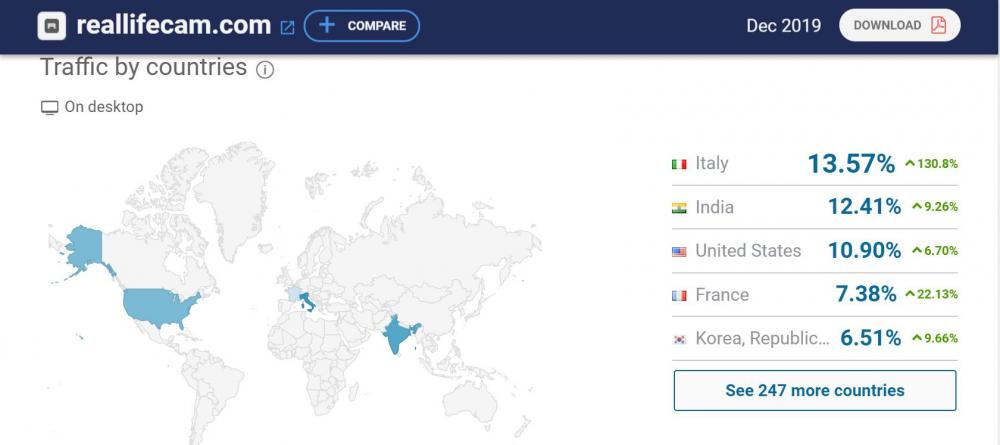Click the Dec 2019 date label

(783, 26)
